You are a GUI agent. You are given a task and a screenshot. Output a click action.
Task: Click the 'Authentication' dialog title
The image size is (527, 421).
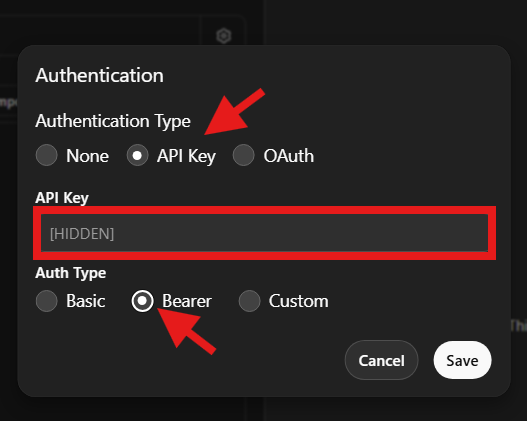pyautogui.click(x=99, y=75)
